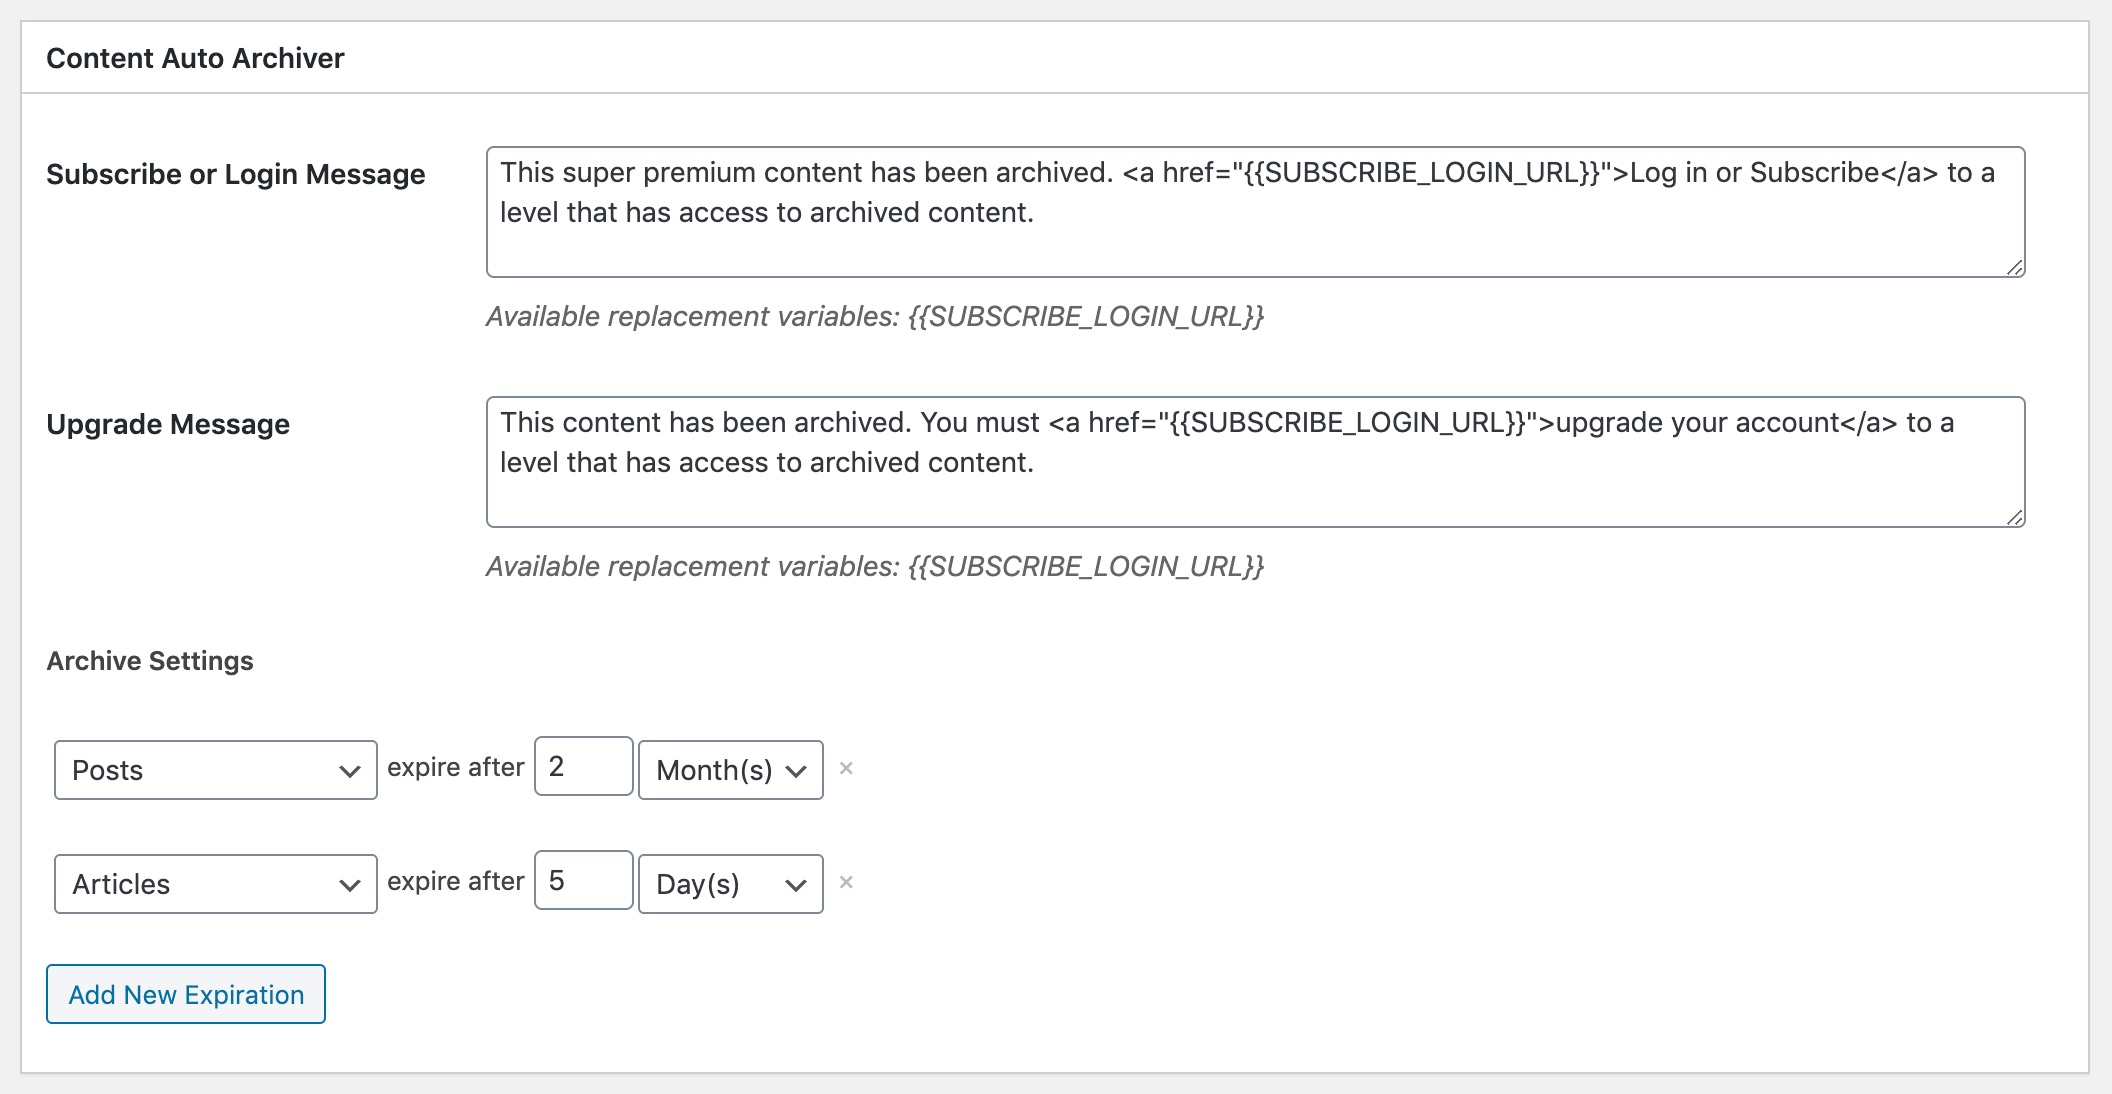
Task: Open the Posts content type dropdown
Action: (215, 770)
